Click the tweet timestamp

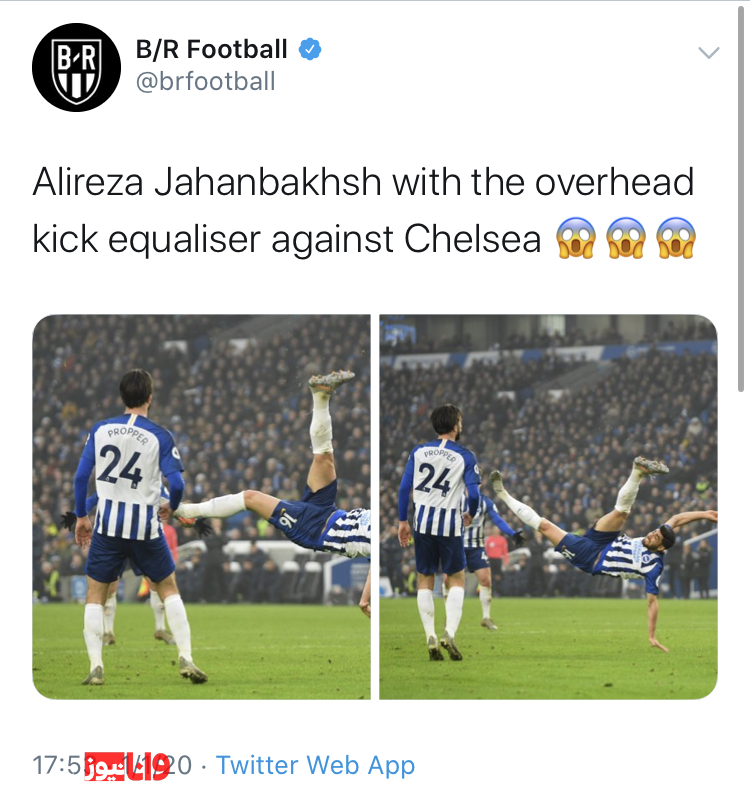tap(112, 766)
